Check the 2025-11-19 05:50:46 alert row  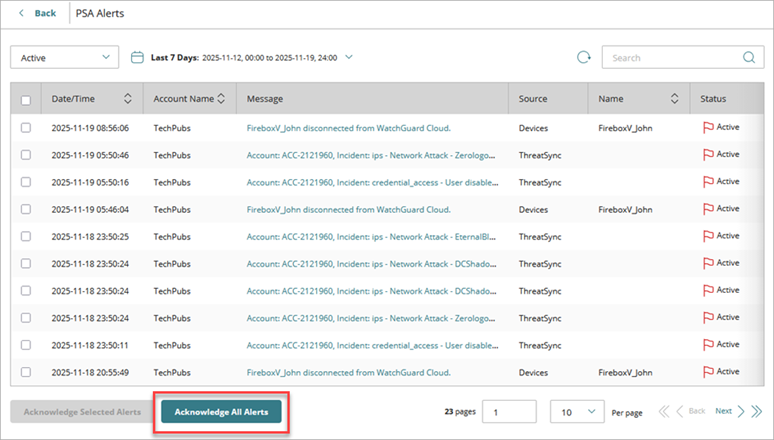tap(26, 155)
